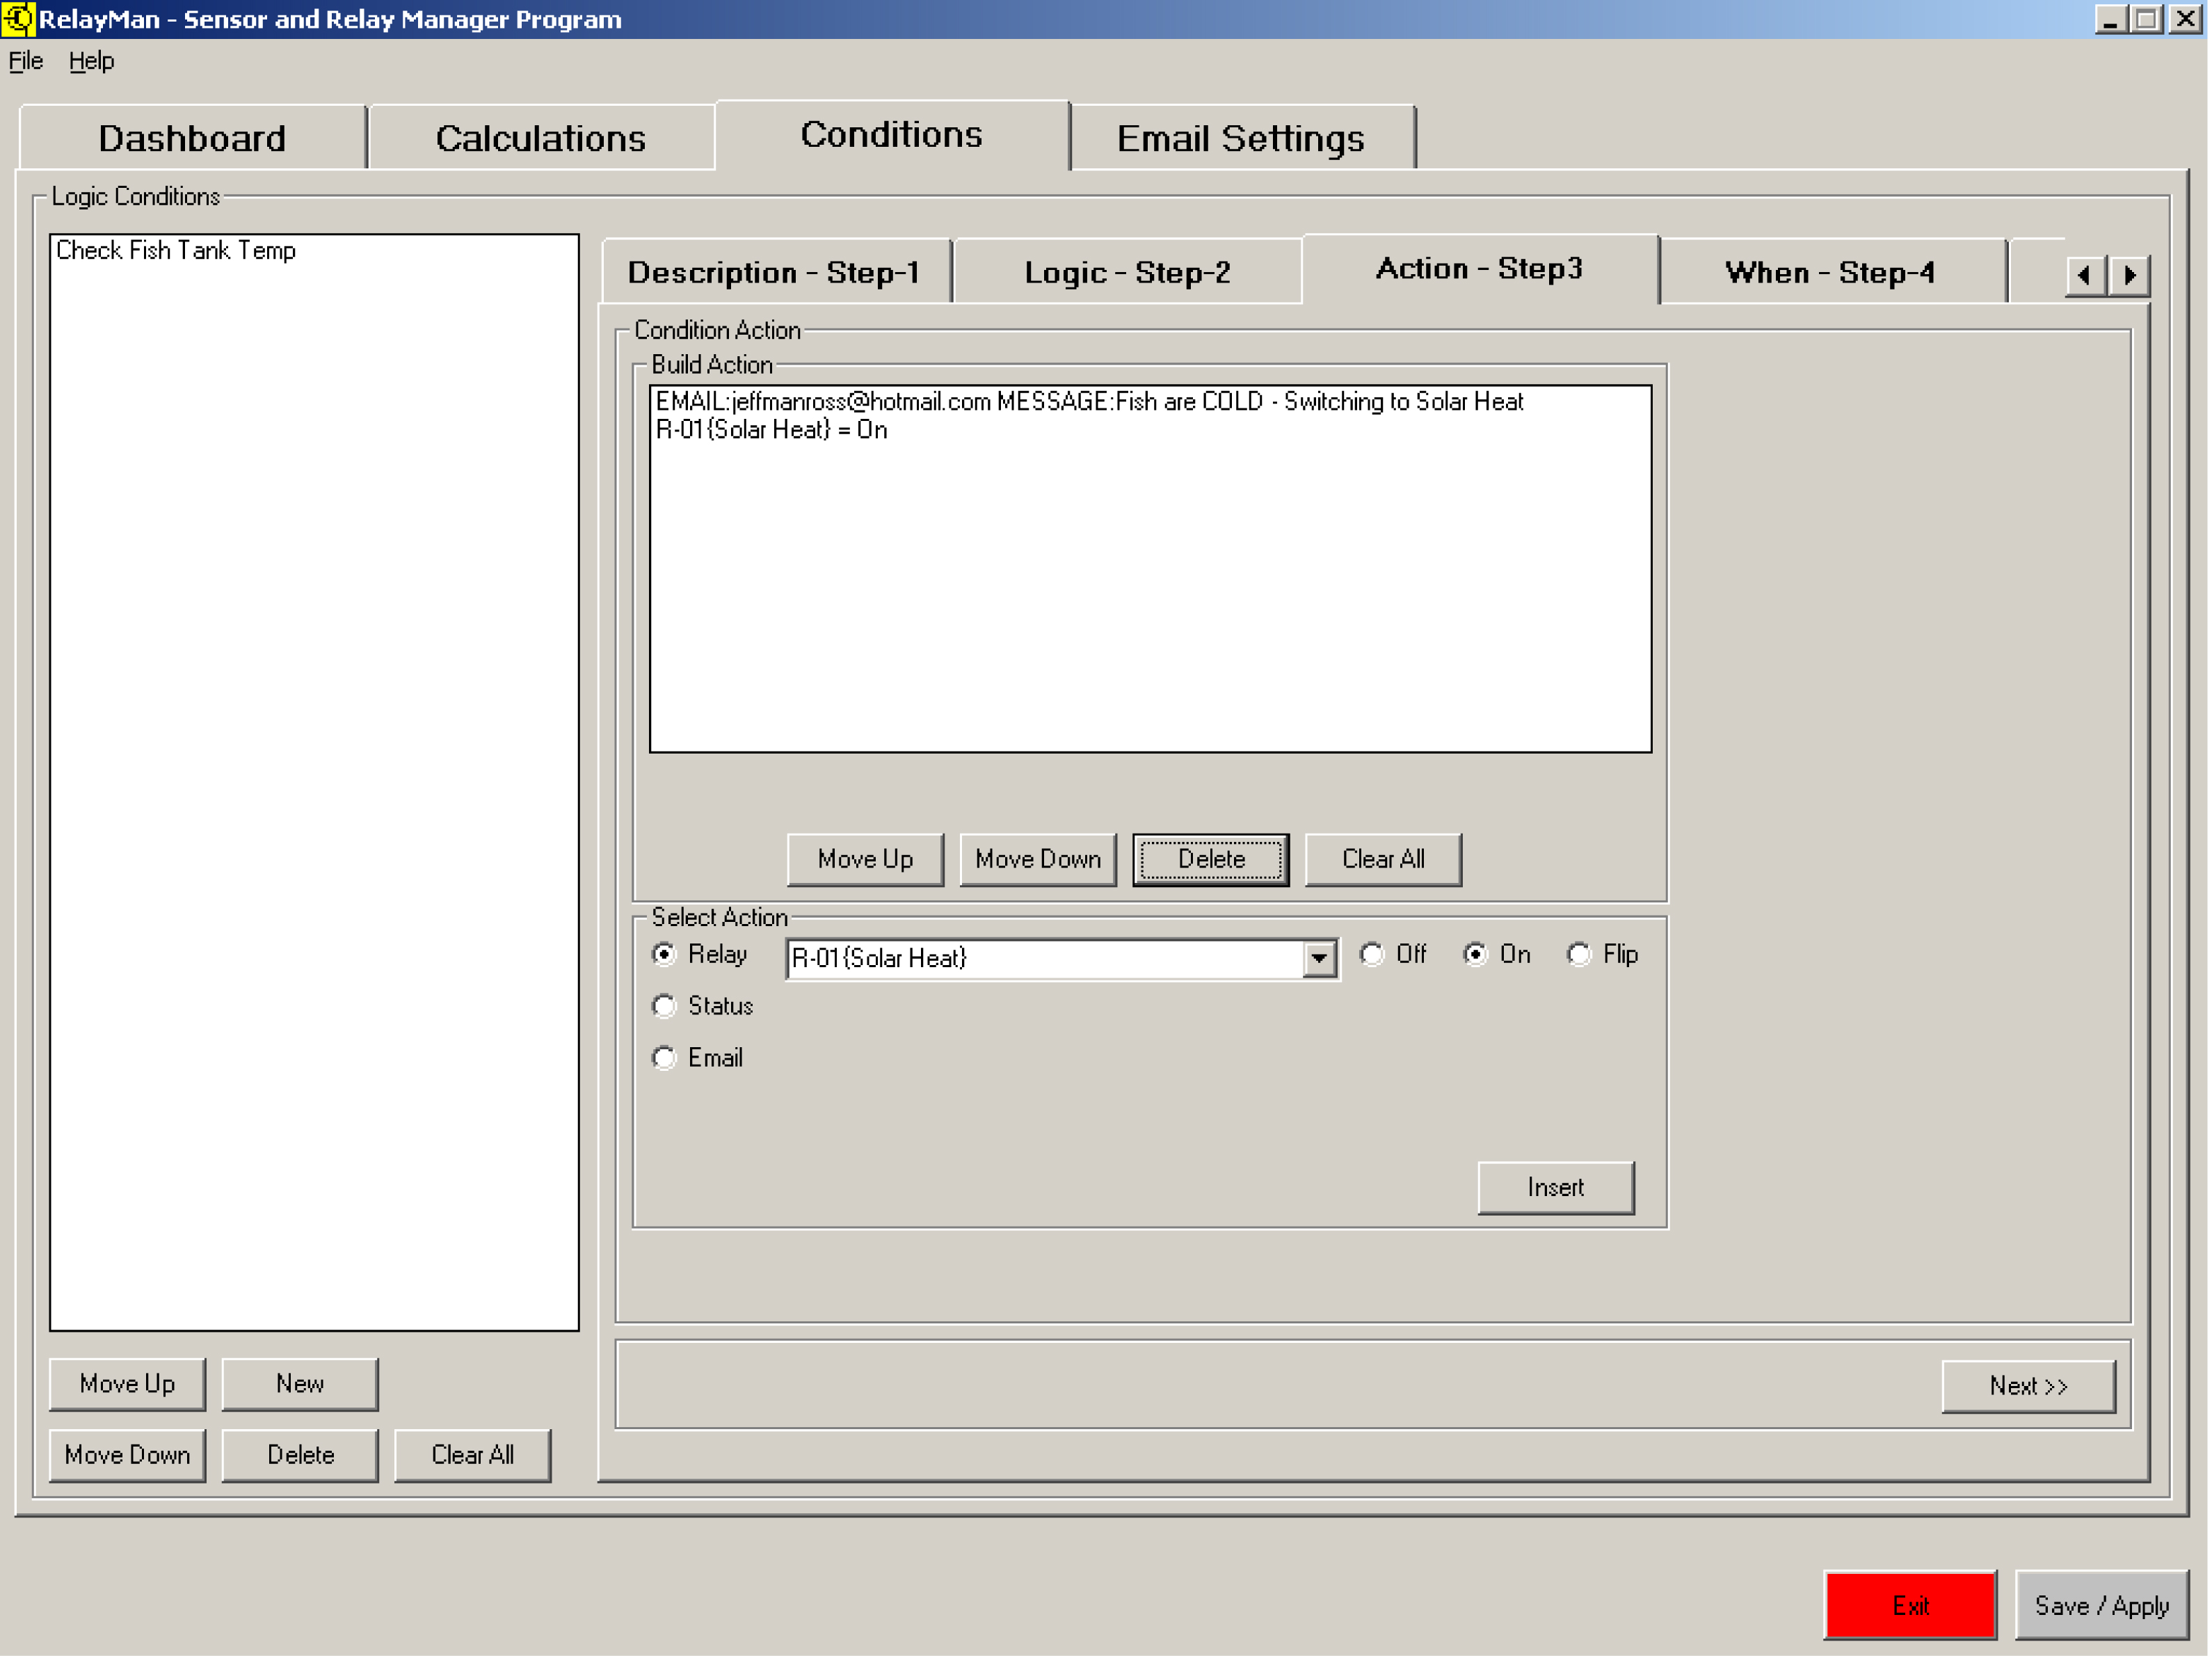The image size is (2212, 1656).
Task: Click the red Exit button
Action: tap(1910, 1606)
